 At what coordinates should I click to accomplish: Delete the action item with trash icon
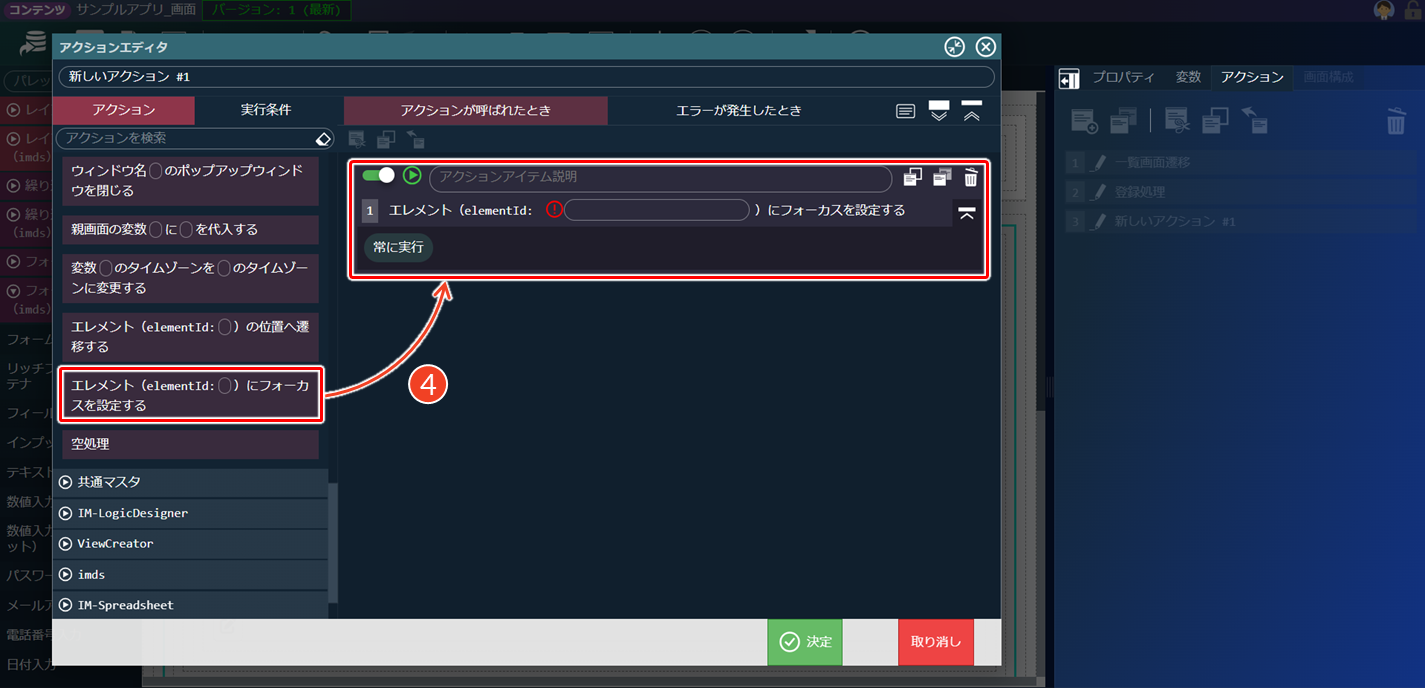click(970, 177)
